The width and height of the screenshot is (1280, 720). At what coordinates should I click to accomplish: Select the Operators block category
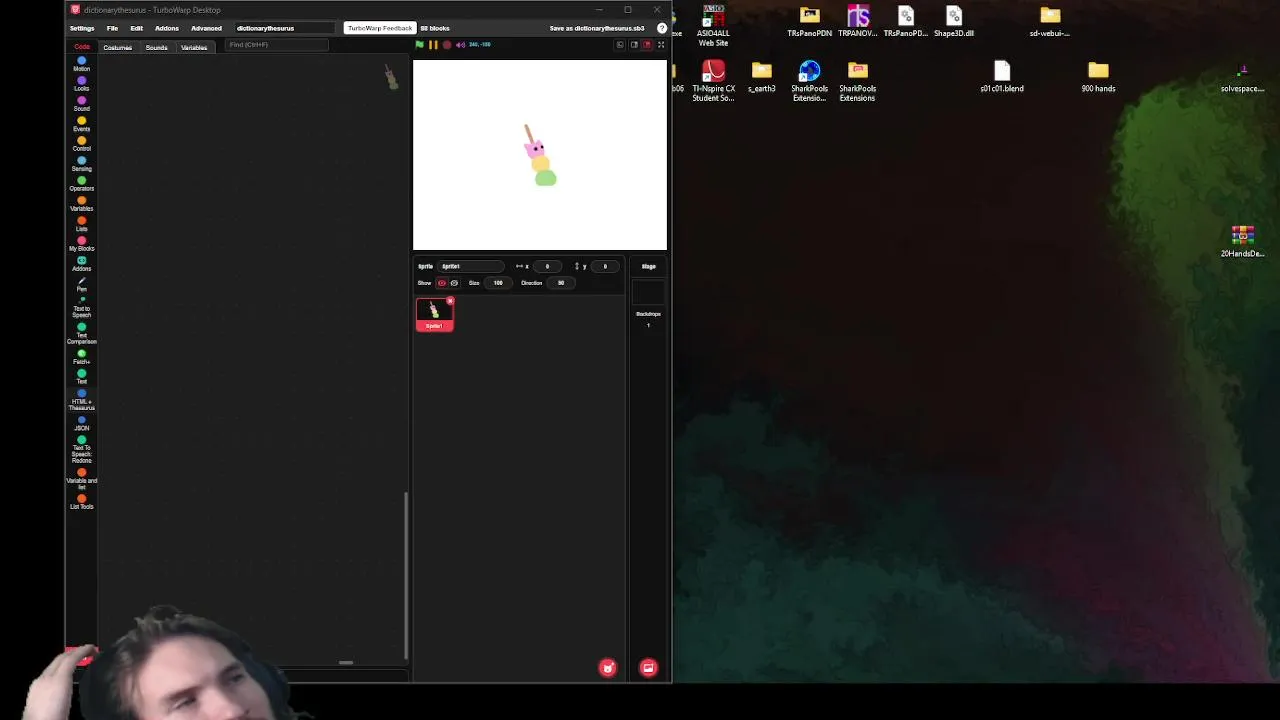click(81, 184)
